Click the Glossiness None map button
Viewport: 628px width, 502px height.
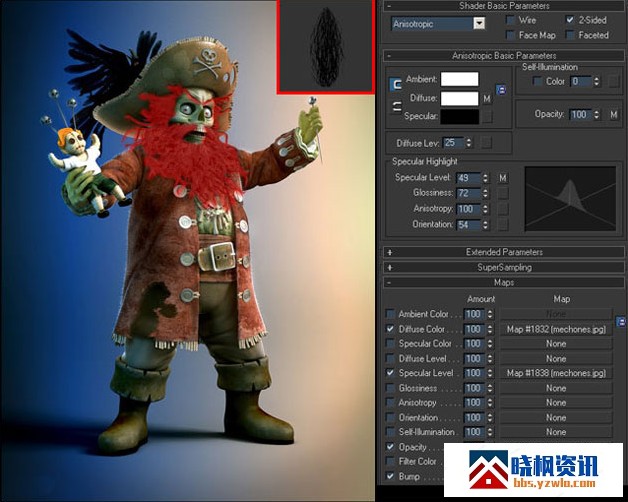tap(556, 388)
